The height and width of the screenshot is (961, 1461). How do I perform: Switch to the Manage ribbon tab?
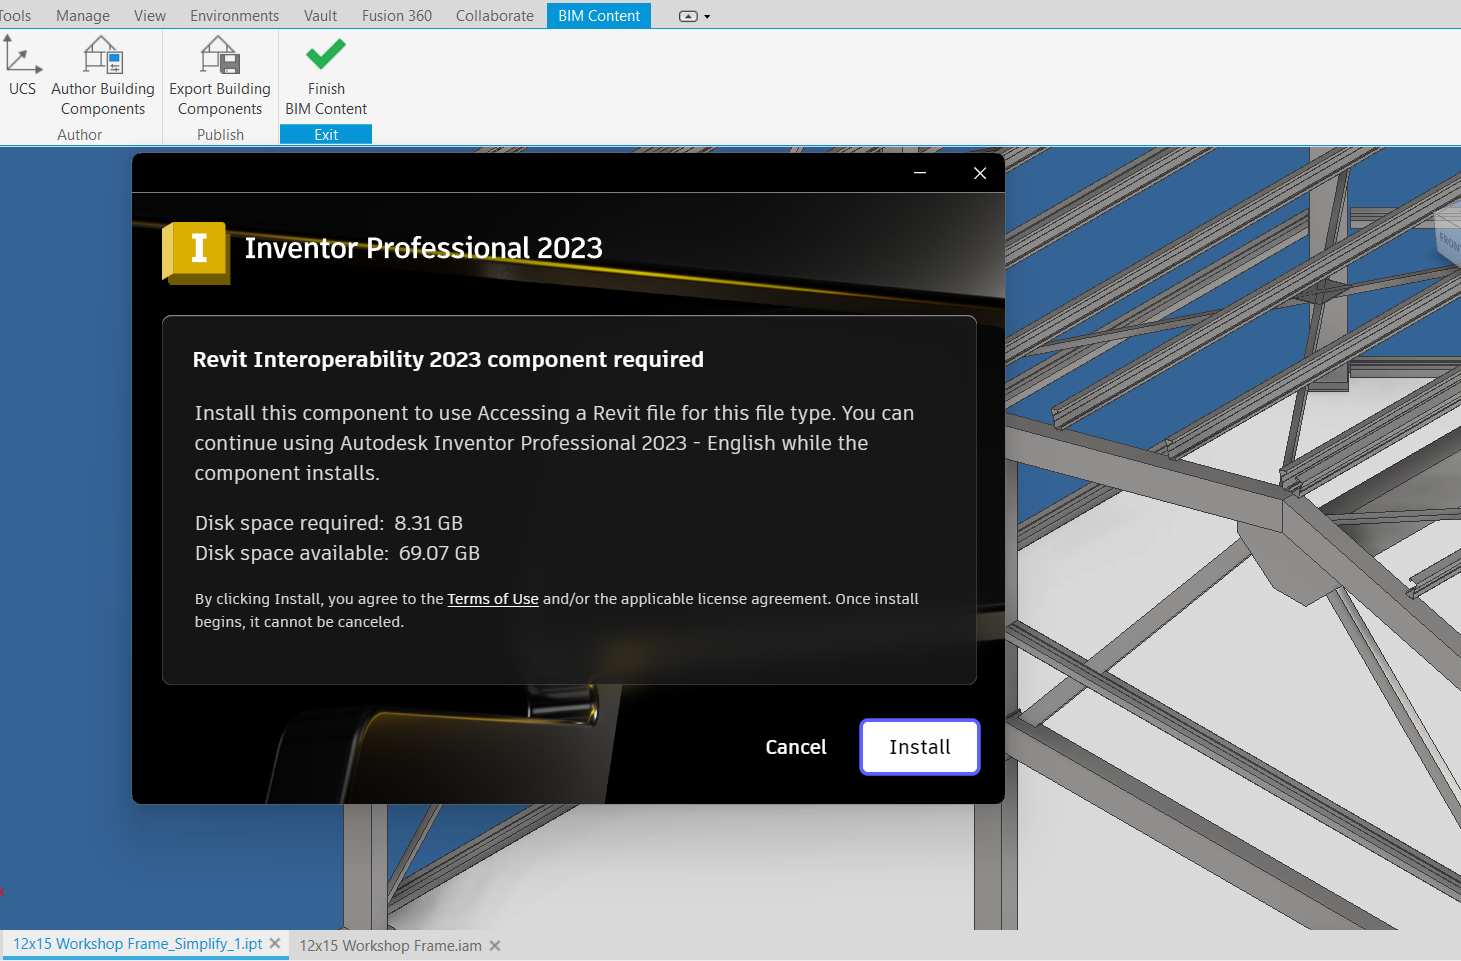click(83, 15)
